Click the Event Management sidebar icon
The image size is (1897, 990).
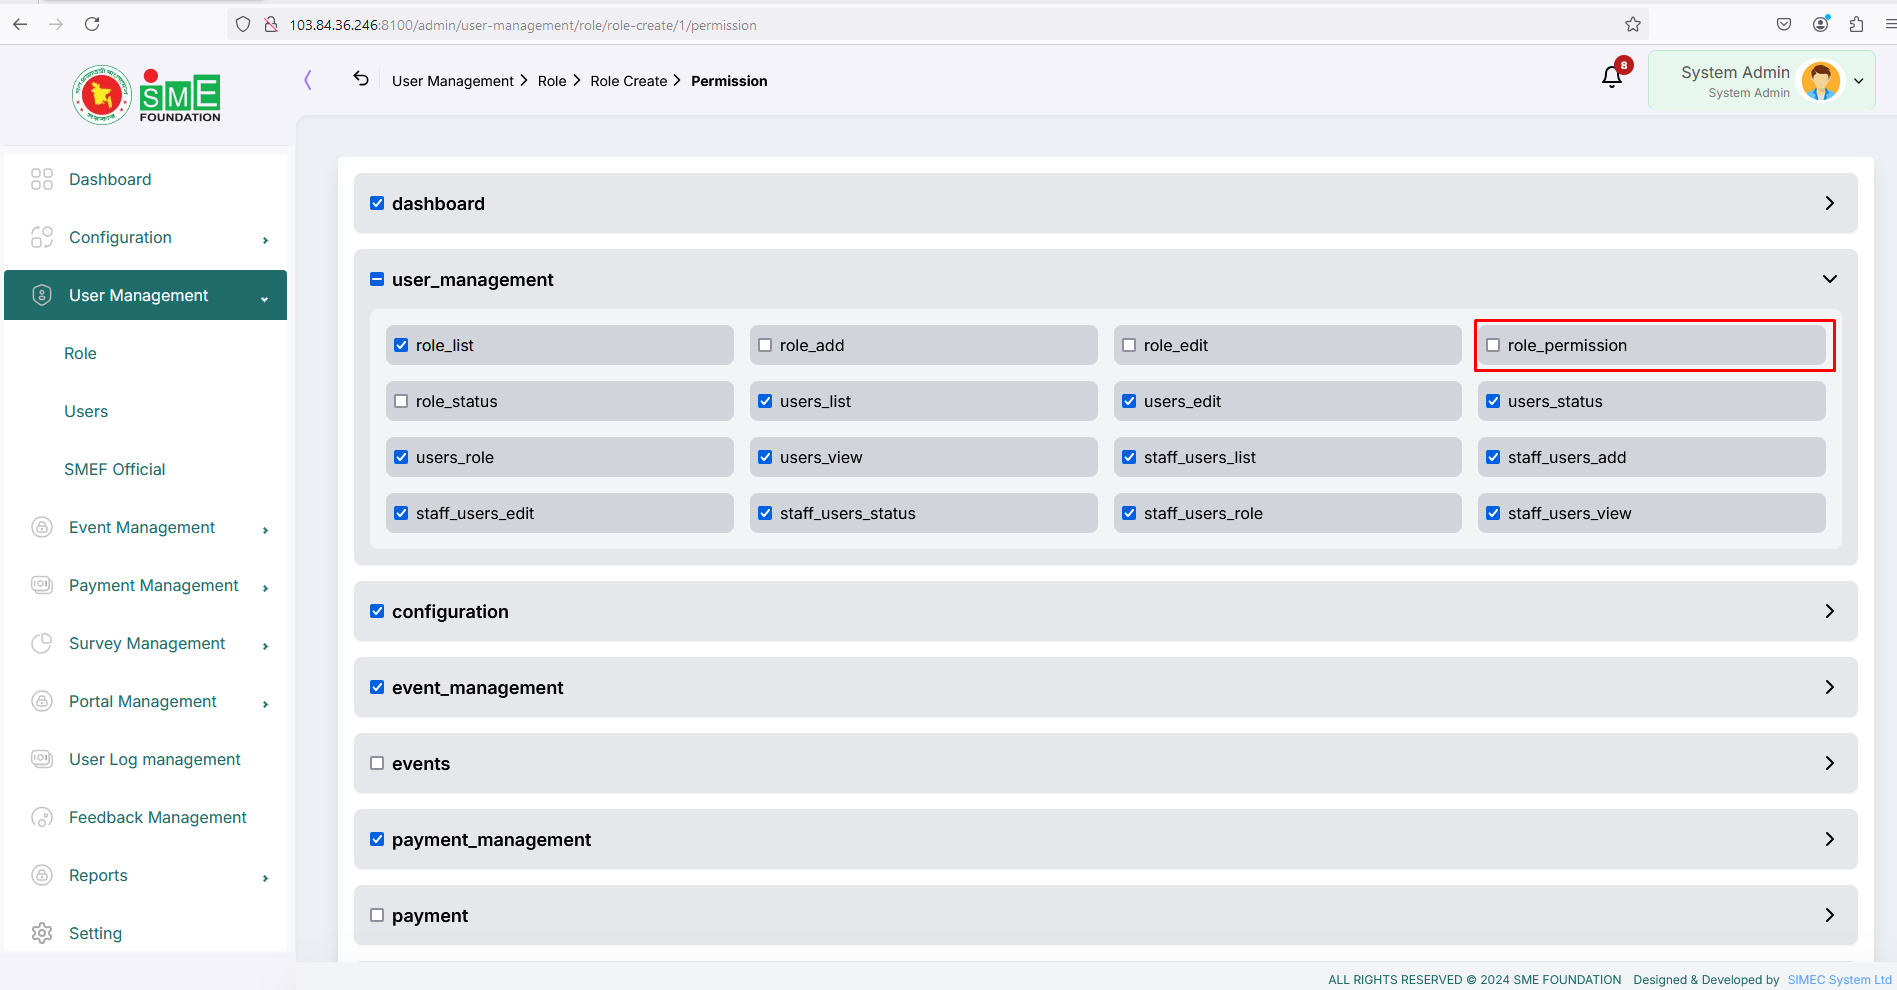[42, 527]
